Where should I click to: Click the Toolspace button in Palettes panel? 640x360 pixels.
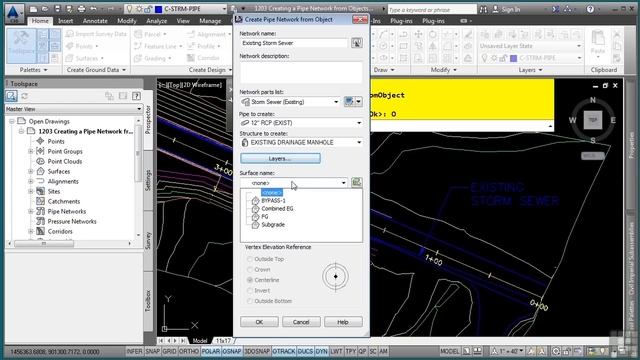coord(21,46)
